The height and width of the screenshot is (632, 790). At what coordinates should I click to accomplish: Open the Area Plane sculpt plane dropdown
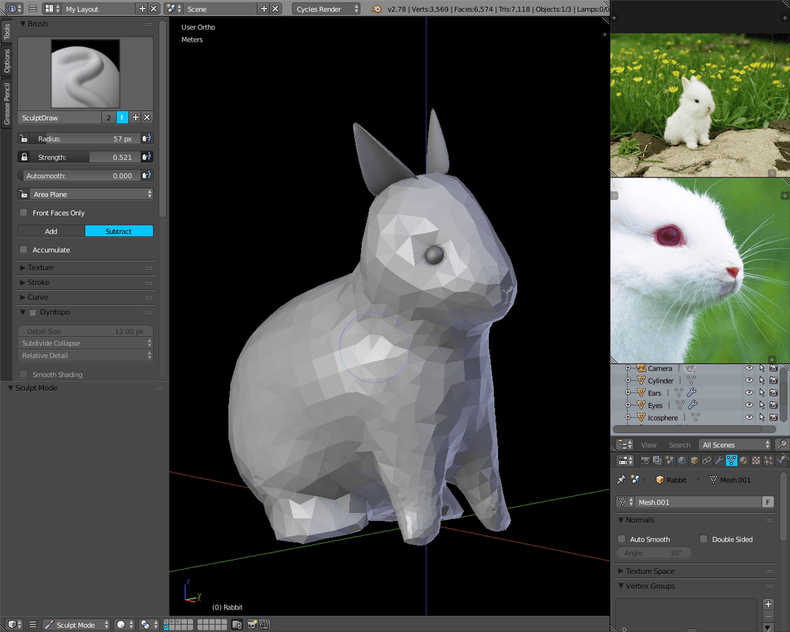click(x=86, y=194)
